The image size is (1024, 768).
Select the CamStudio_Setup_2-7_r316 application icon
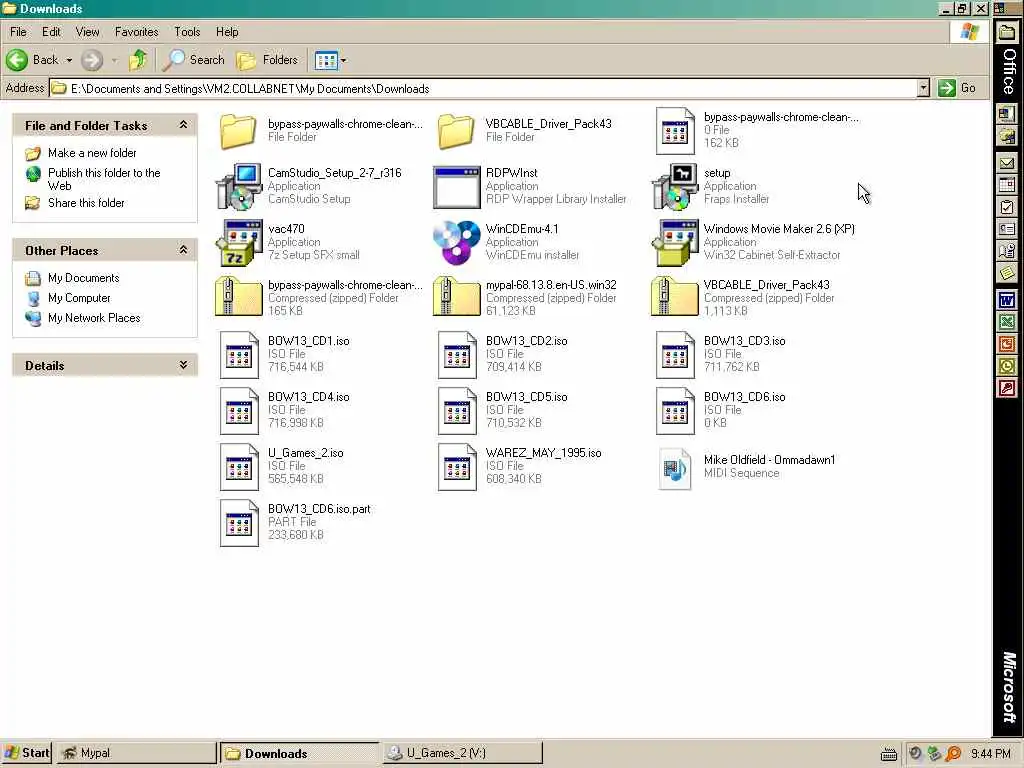click(239, 187)
